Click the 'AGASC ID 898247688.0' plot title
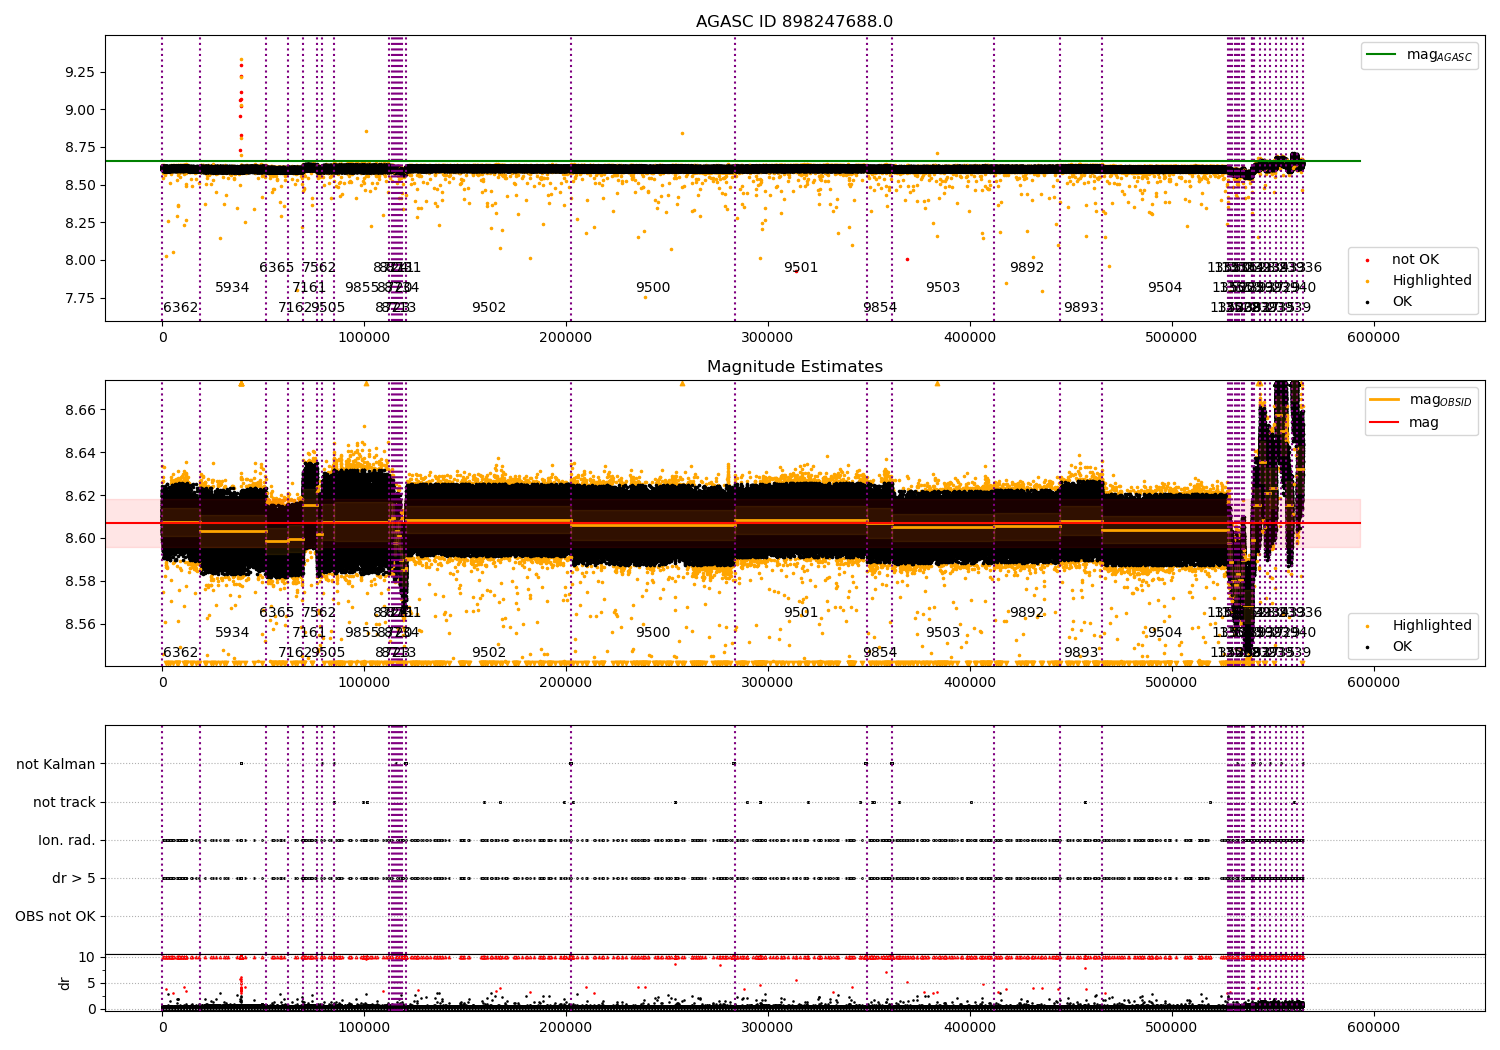Viewport: 1500px width, 1050px height. pyautogui.click(x=794, y=22)
